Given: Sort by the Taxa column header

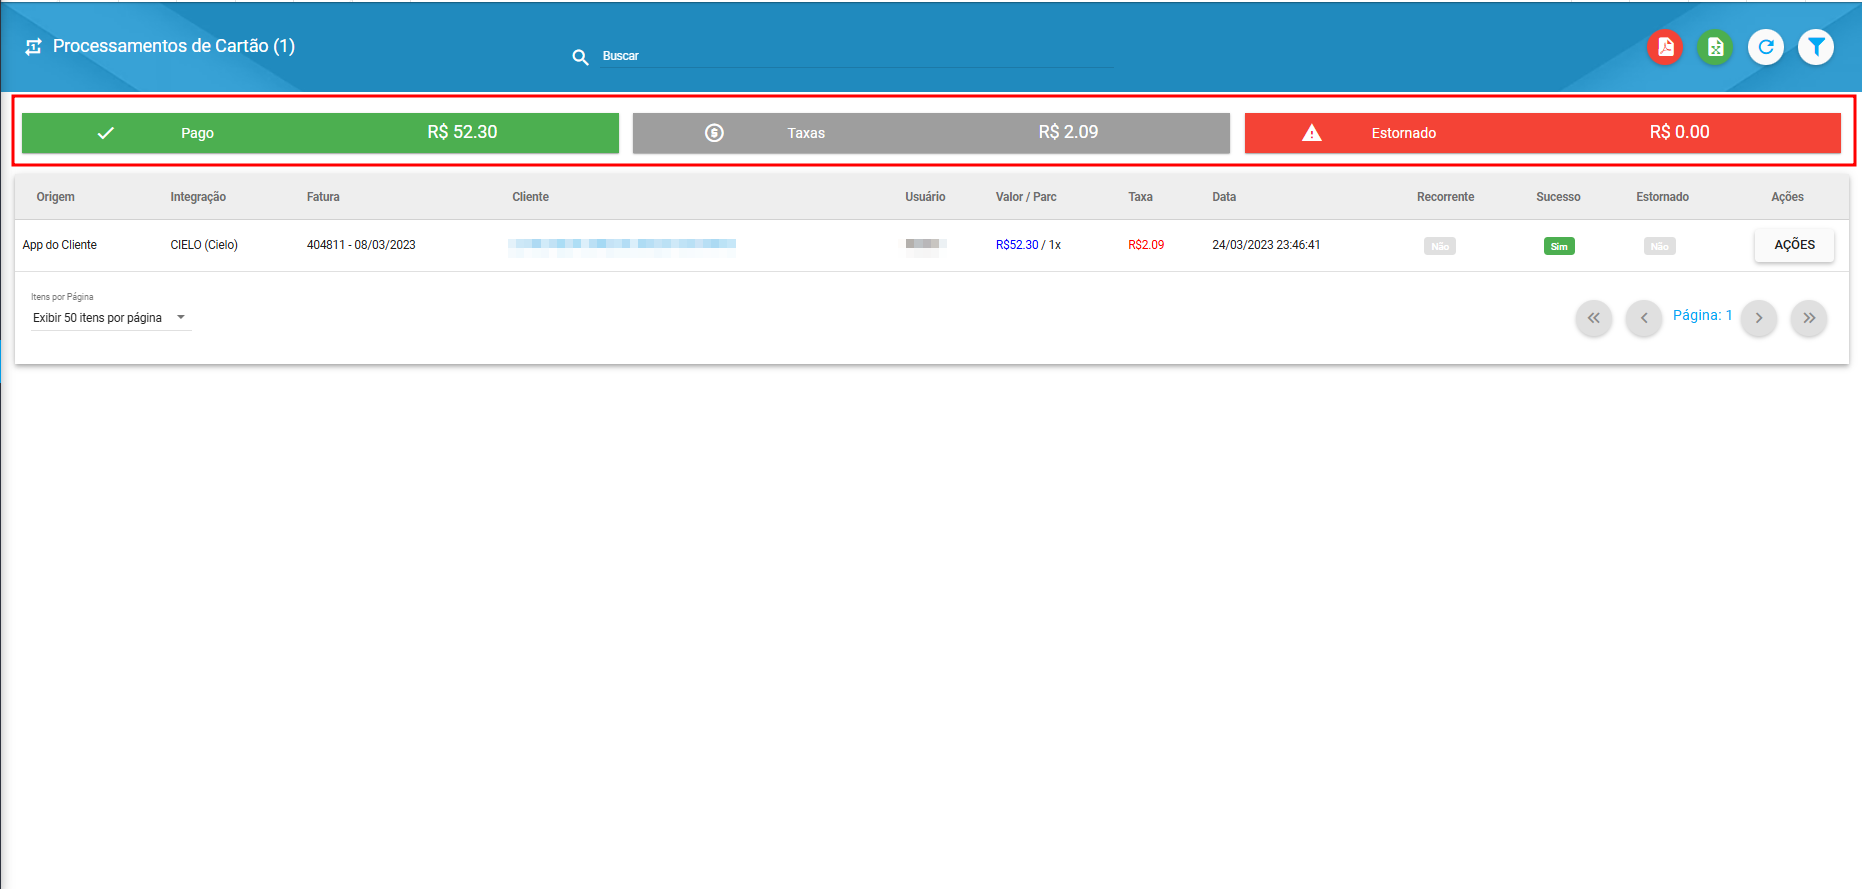Looking at the screenshot, I should [x=1140, y=197].
